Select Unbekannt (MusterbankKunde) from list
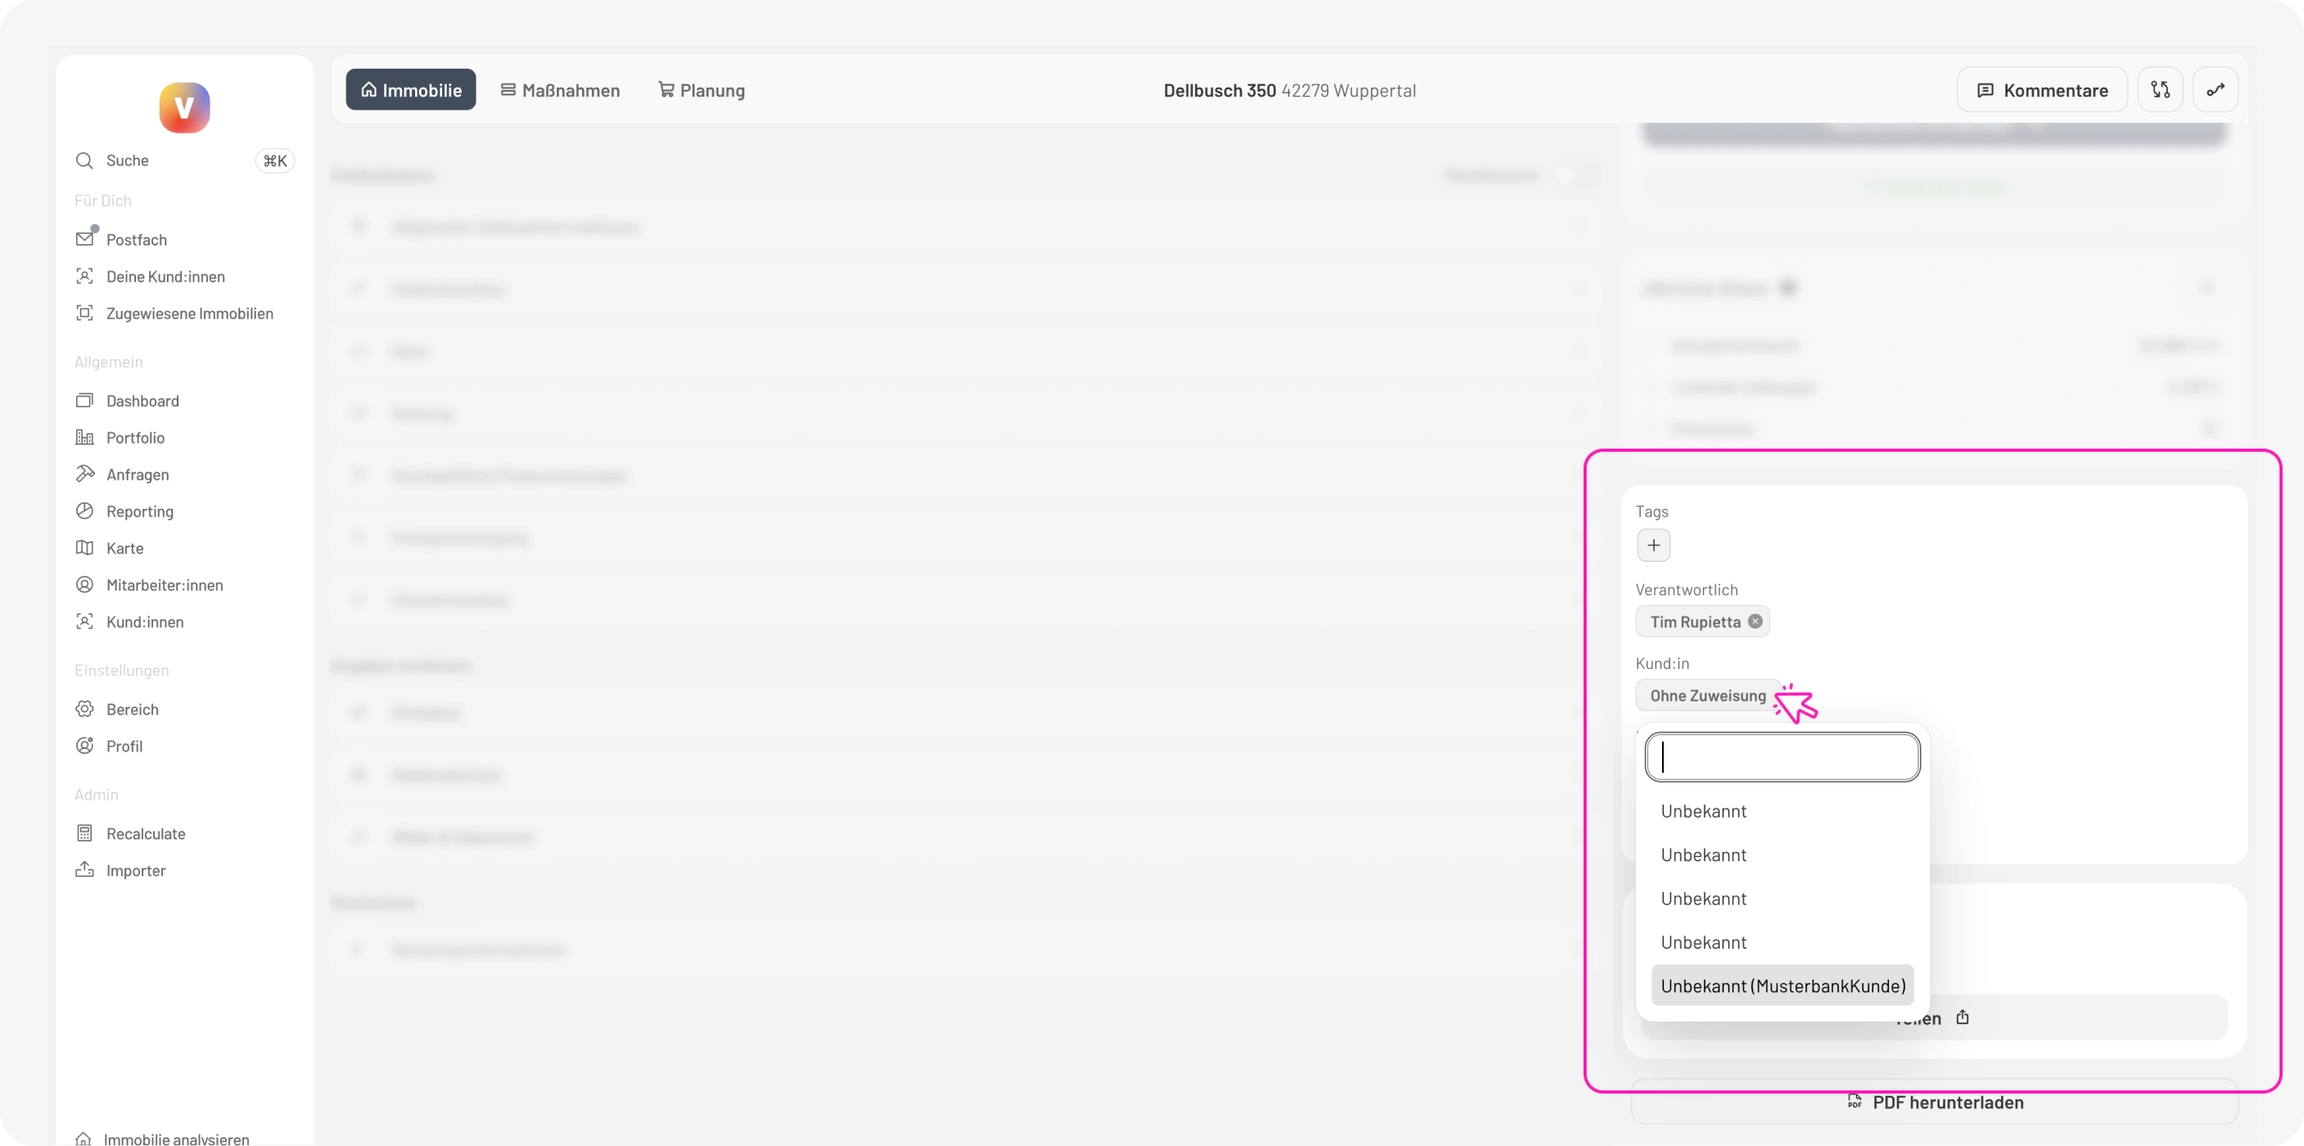Screen dimensions: 2304x1146 tap(1782, 986)
